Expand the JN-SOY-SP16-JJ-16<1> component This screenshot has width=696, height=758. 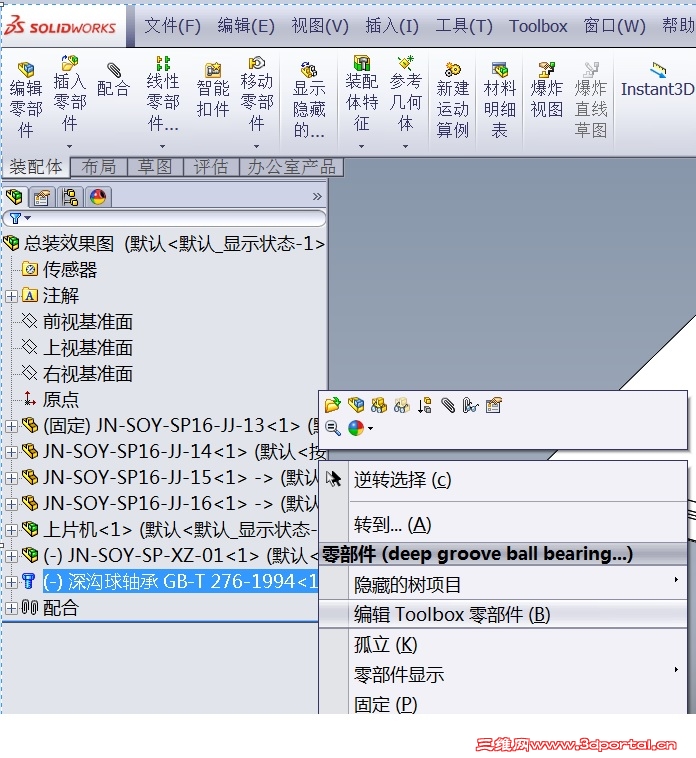[x=11, y=504]
